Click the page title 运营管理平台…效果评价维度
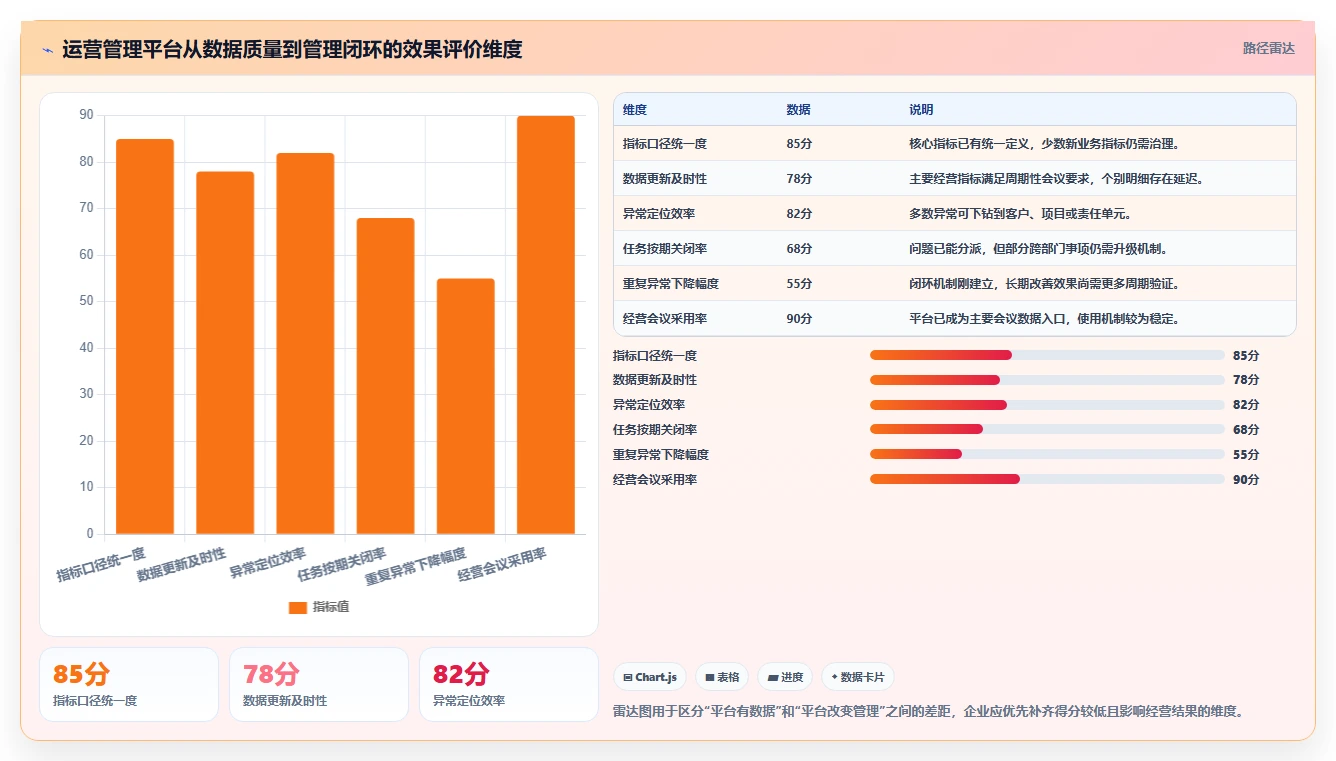The width and height of the screenshot is (1336, 761). pyautogui.click(x=292, y=49)
